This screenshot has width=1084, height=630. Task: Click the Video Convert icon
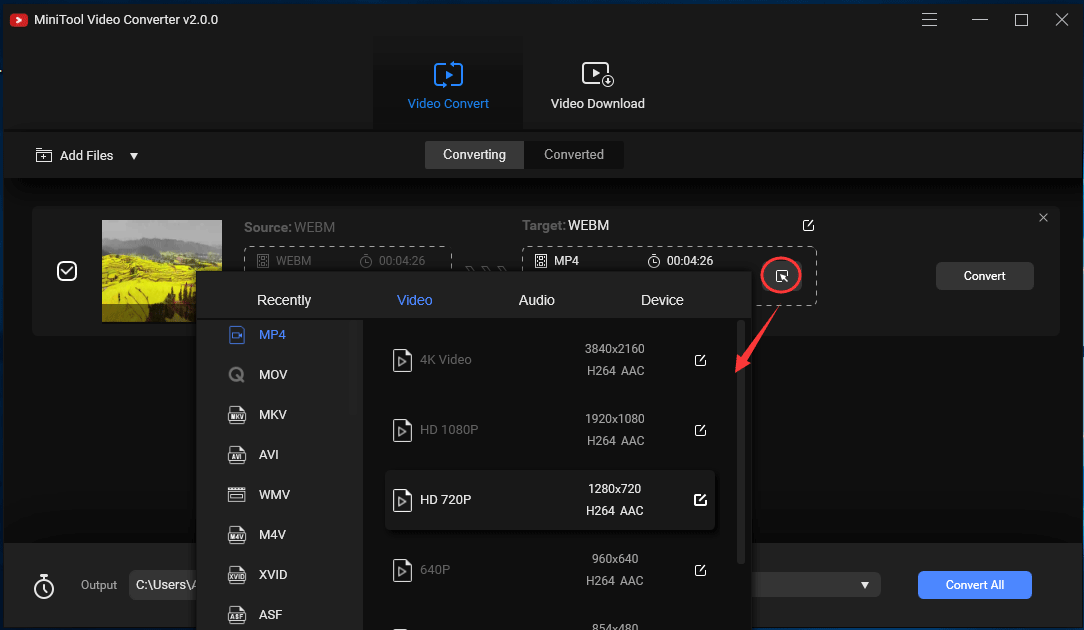[x=448, y=74]
